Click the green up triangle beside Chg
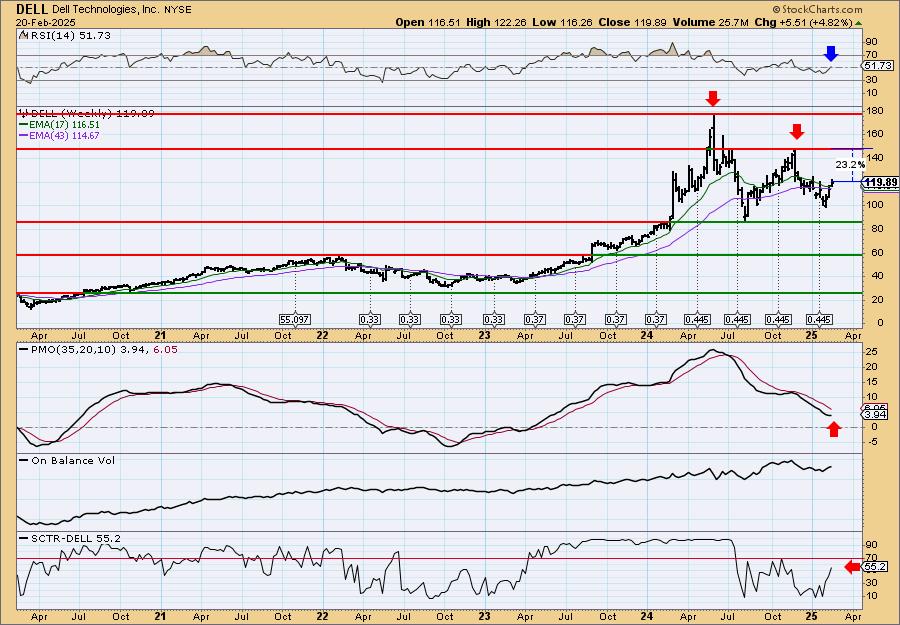The height and width of the screenshot is (625, 900). [x=858, y=23]
